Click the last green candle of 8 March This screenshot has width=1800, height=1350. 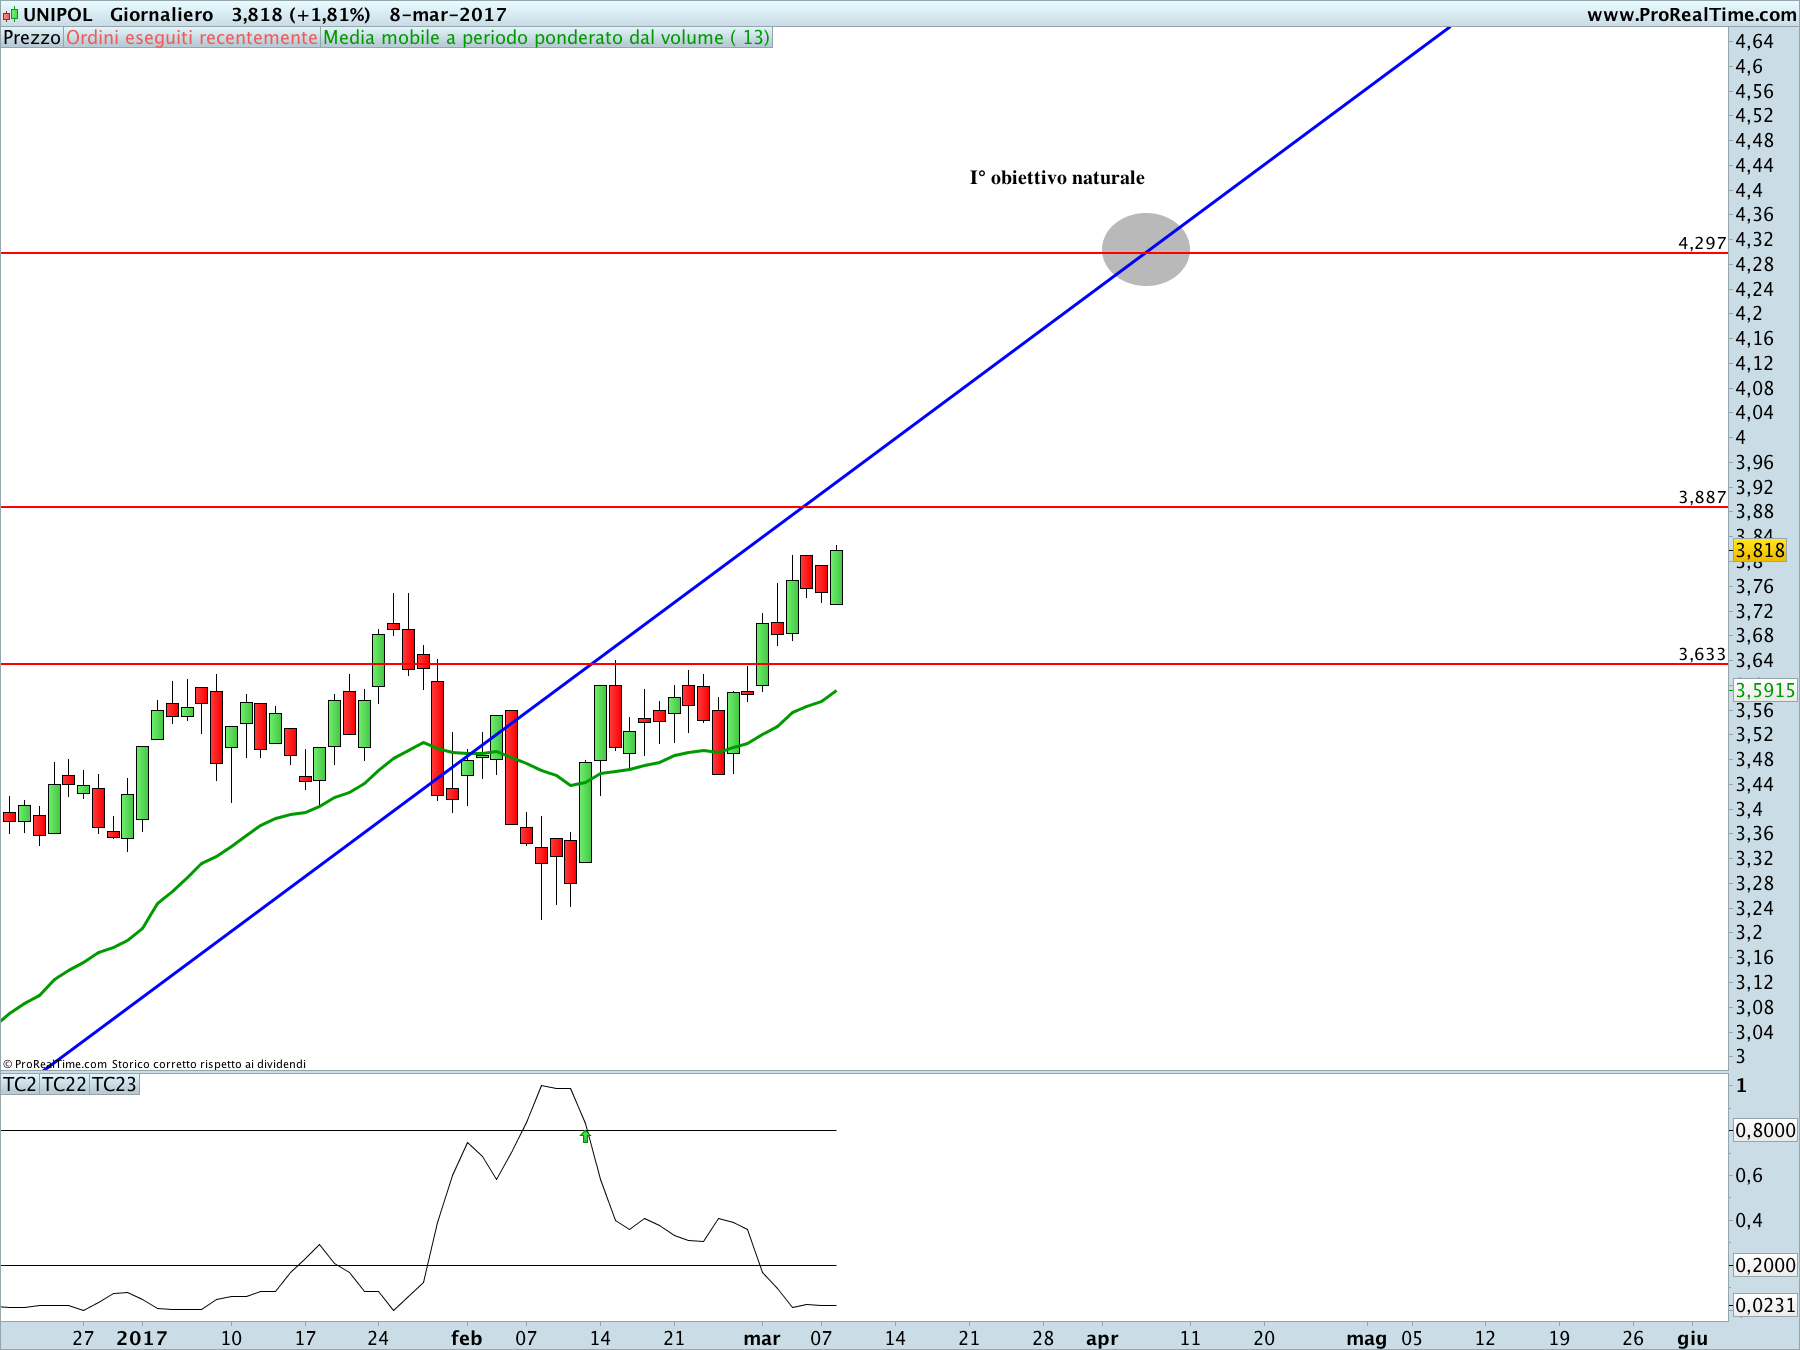836,576
